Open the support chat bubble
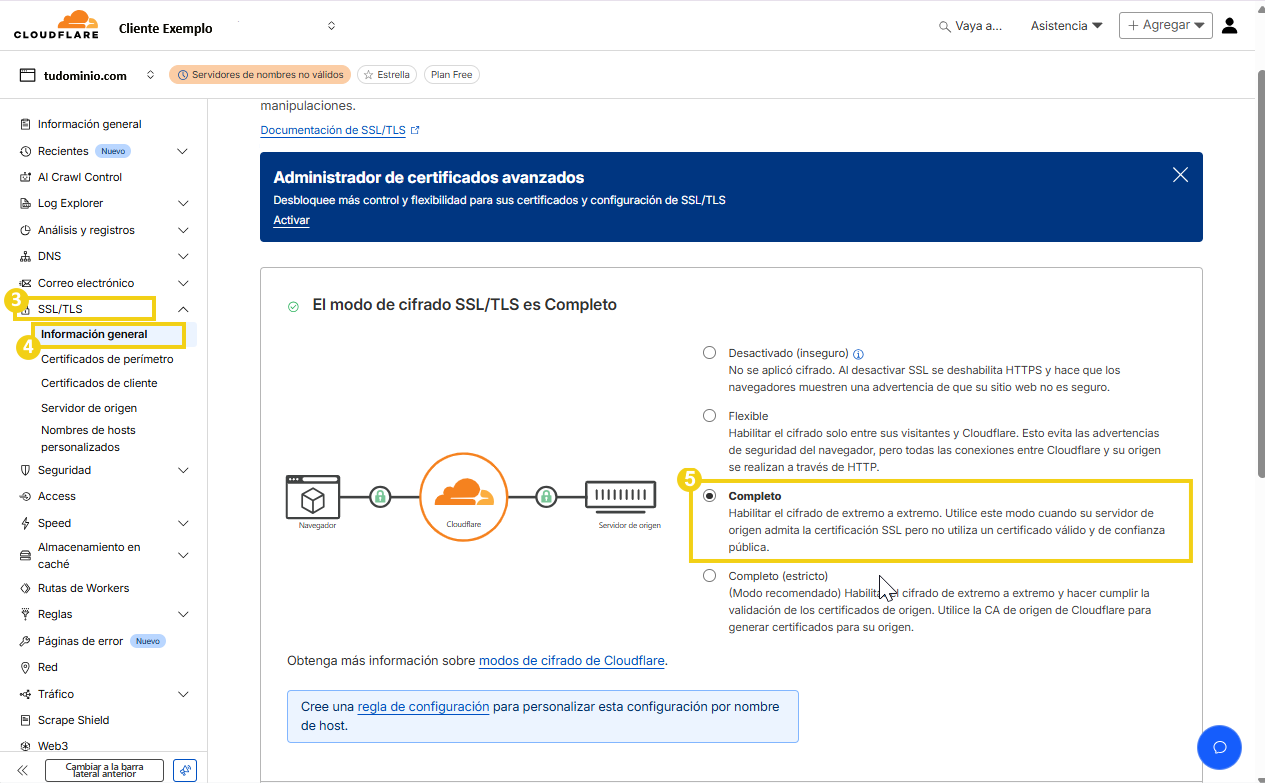The height and width of the screenshot is (783, 1265). (x=1218, y=746)
